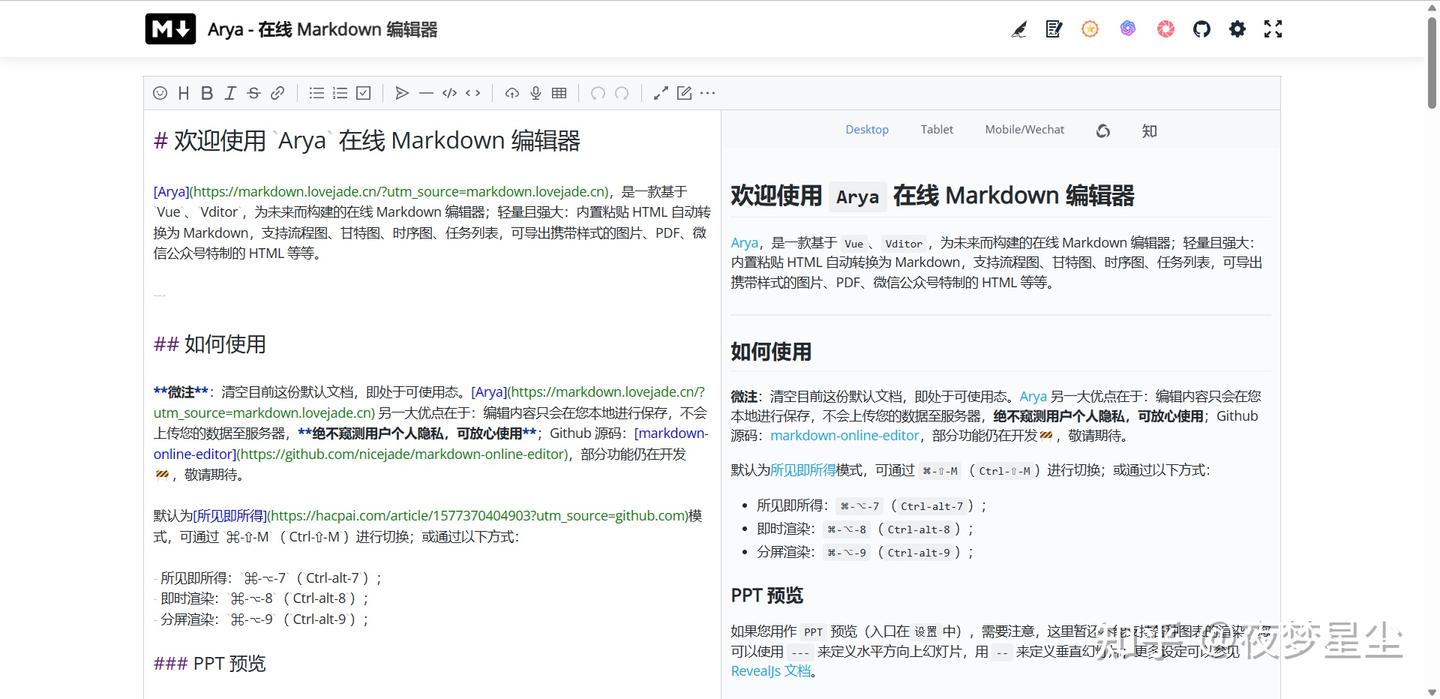The image size is (1440, 699).
Task: Undo the last edit
Action: point(597,93)
